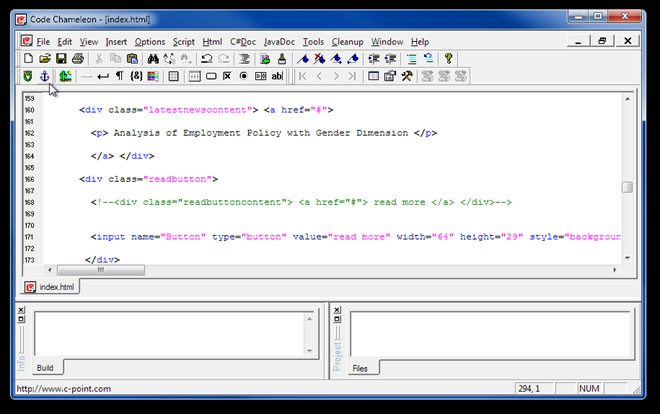Click line number 171 in the gutter

[x=29, y=237]
